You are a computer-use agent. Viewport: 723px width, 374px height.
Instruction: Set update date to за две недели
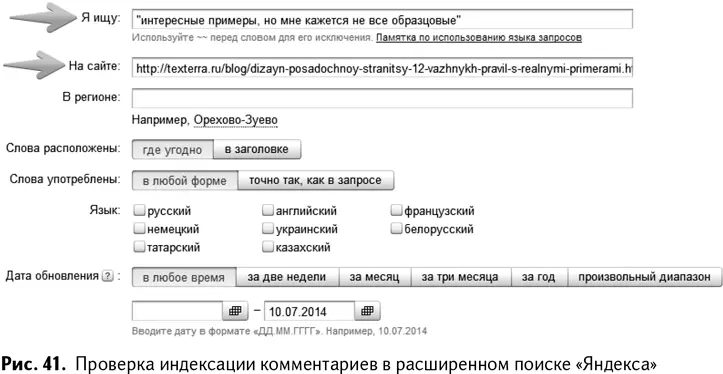(287, 277)
